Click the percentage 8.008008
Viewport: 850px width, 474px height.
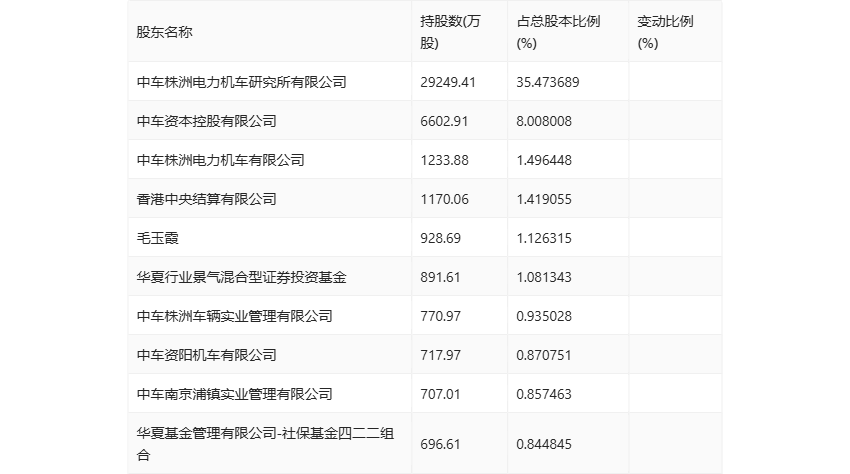click(x=544, y=121)
